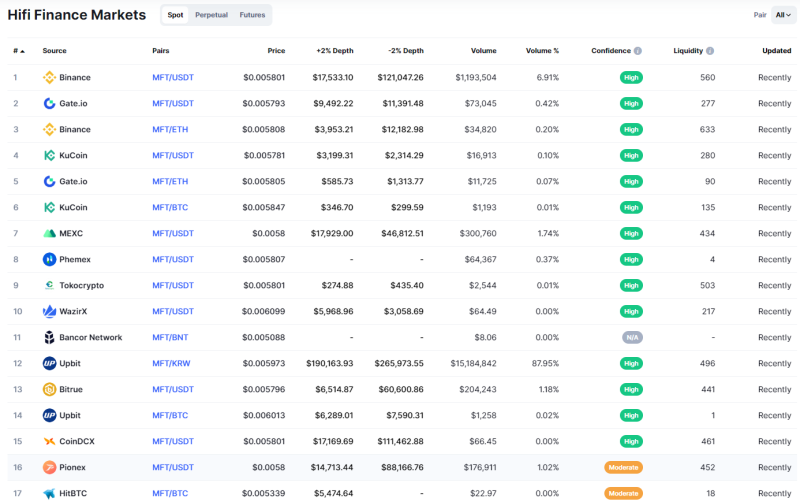Click the Upbit logo in the MFT/KRW row
Screen dimensions: 800x502
click(49, 363)
